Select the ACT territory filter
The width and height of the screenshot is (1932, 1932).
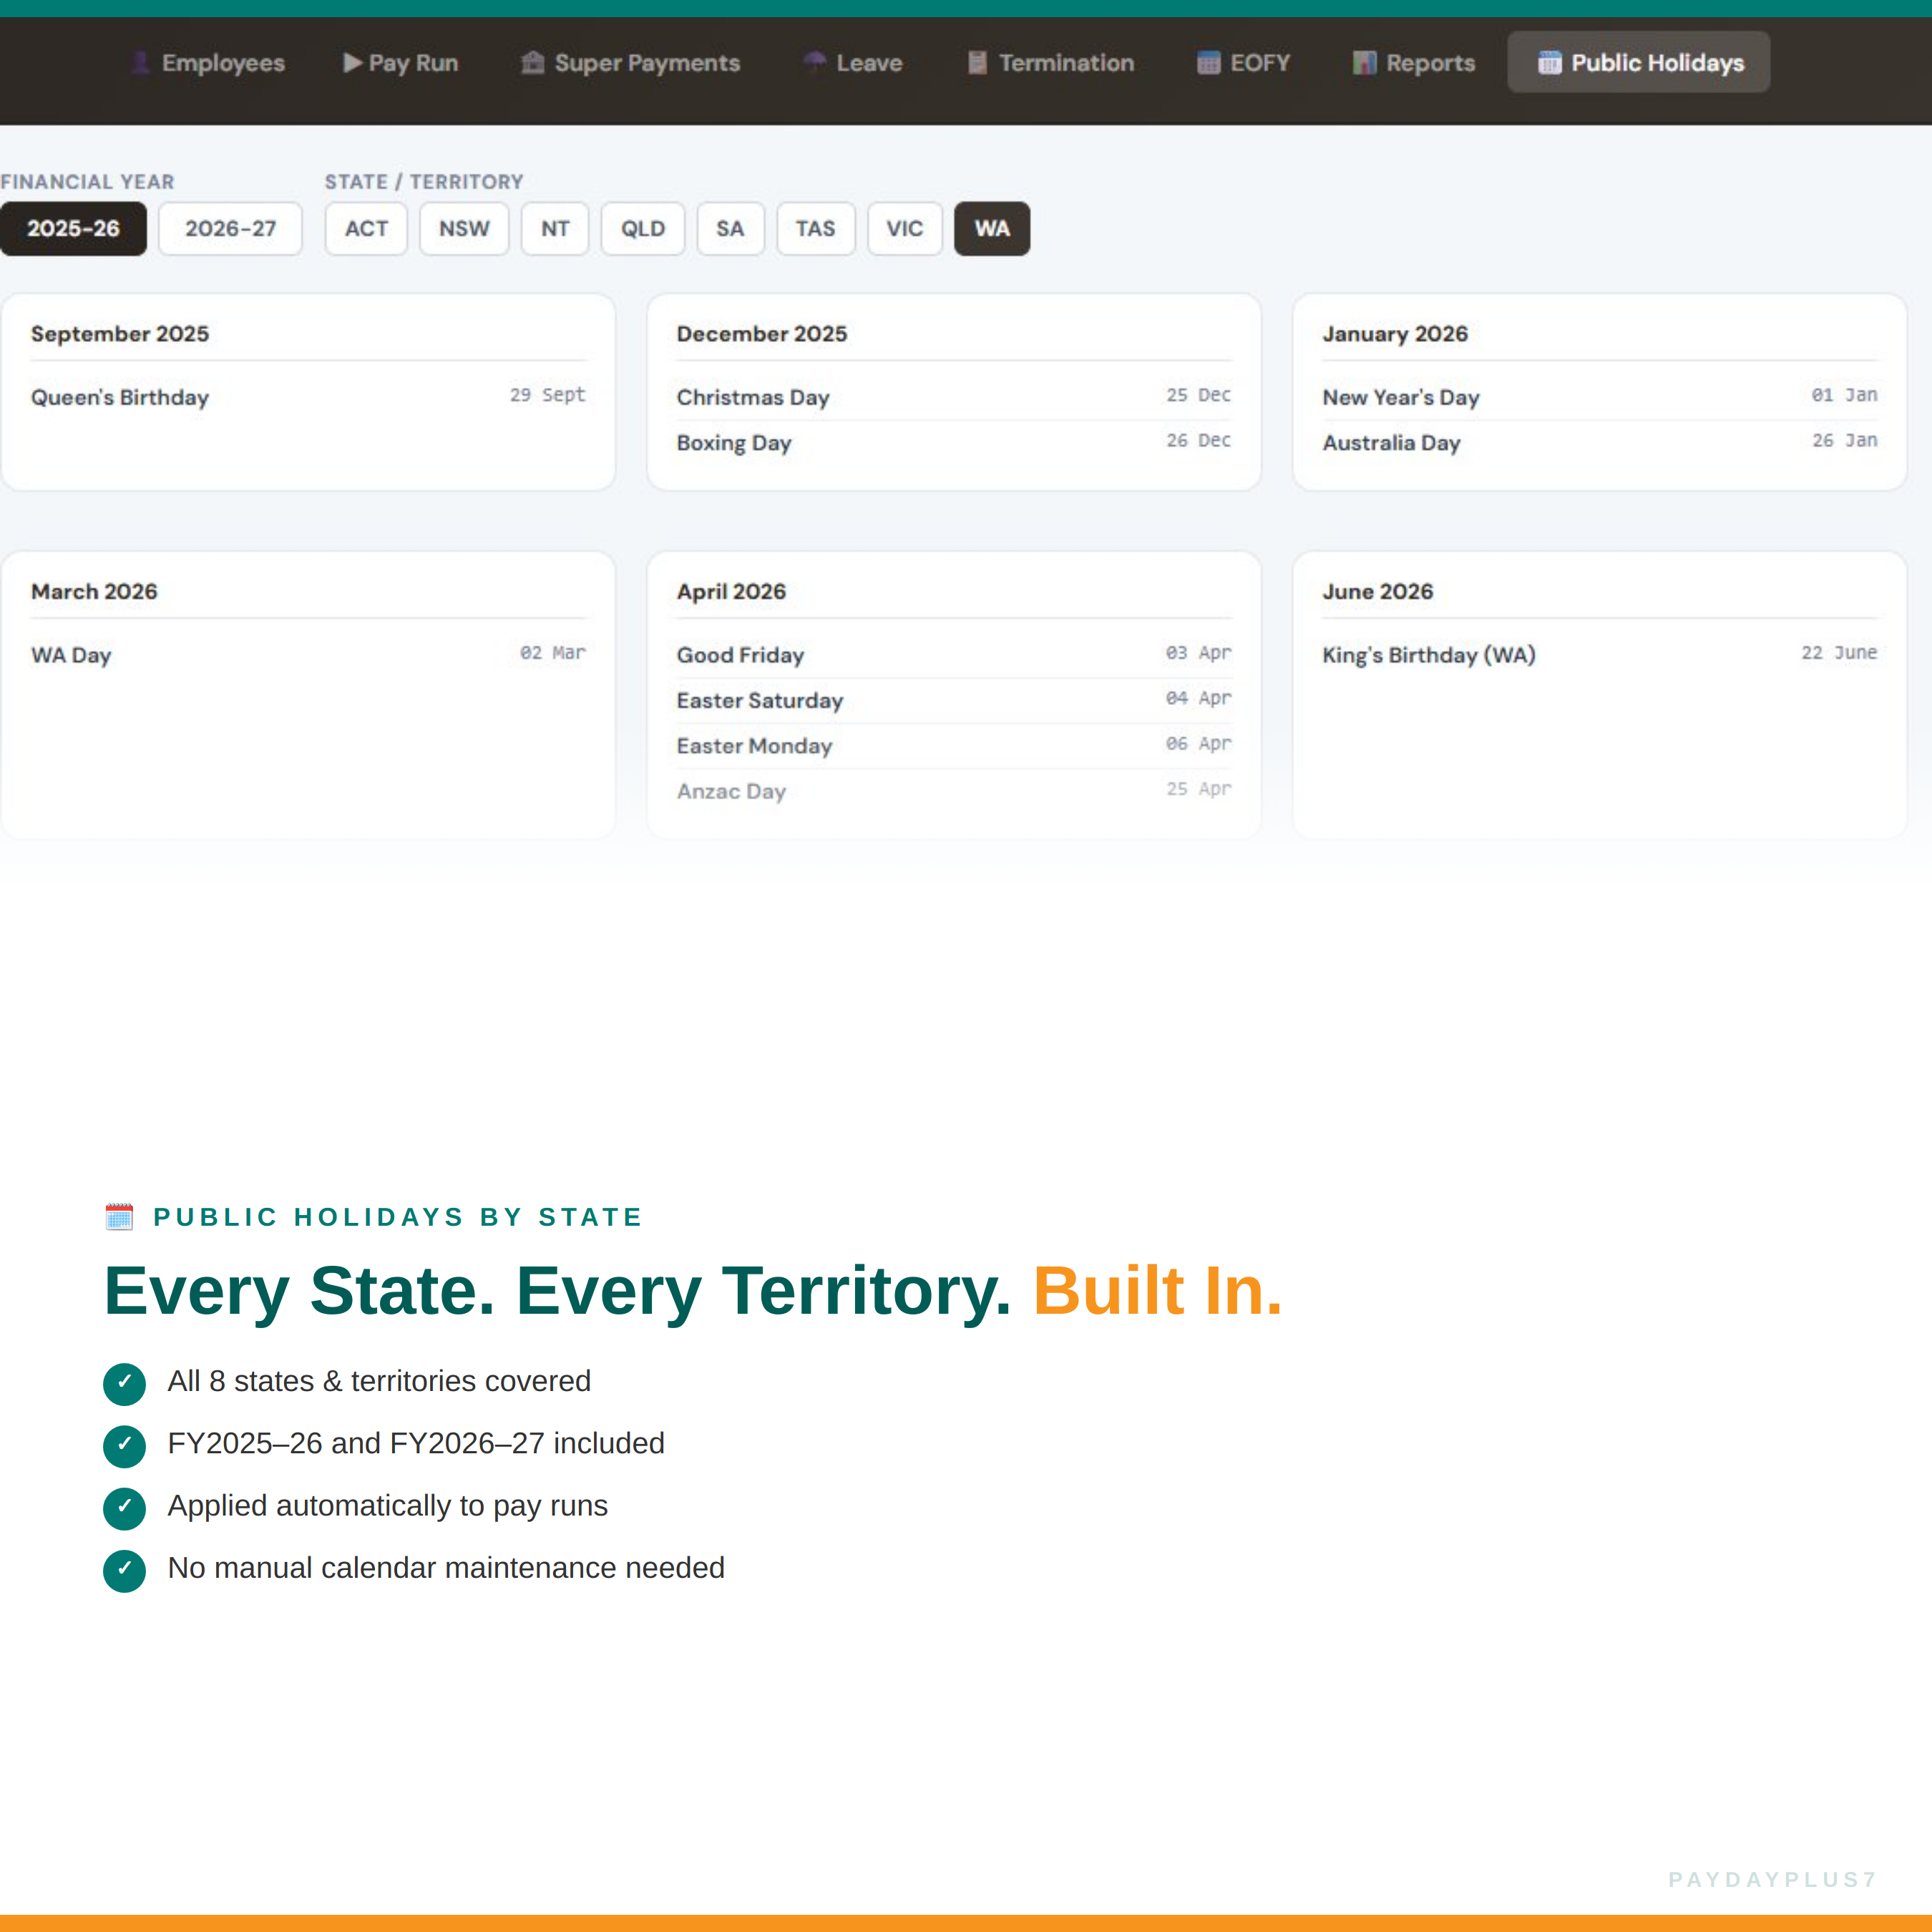click(365, 228)
